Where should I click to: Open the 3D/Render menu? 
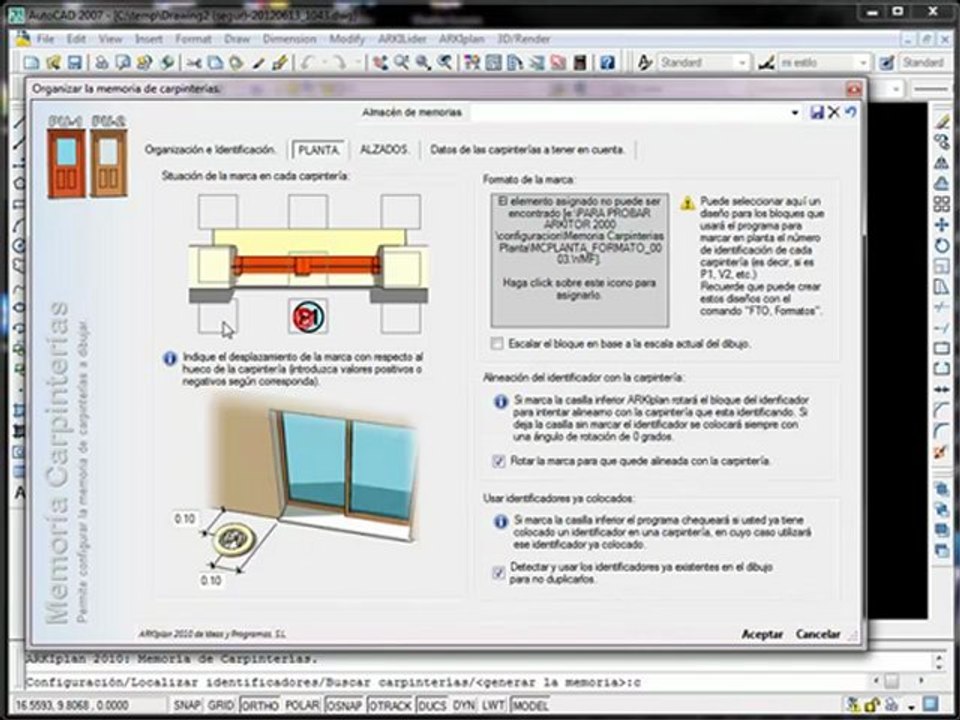coord(523,39)
